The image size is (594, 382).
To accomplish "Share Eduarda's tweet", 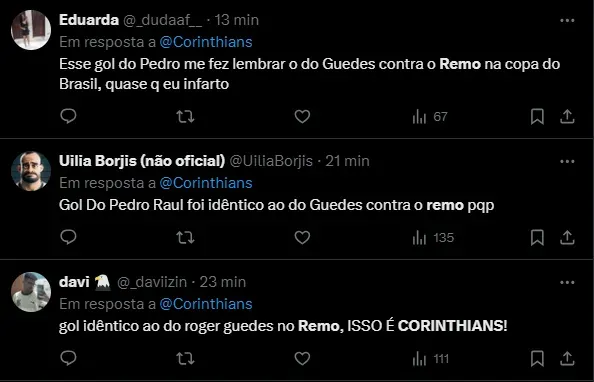I will 567,116.
